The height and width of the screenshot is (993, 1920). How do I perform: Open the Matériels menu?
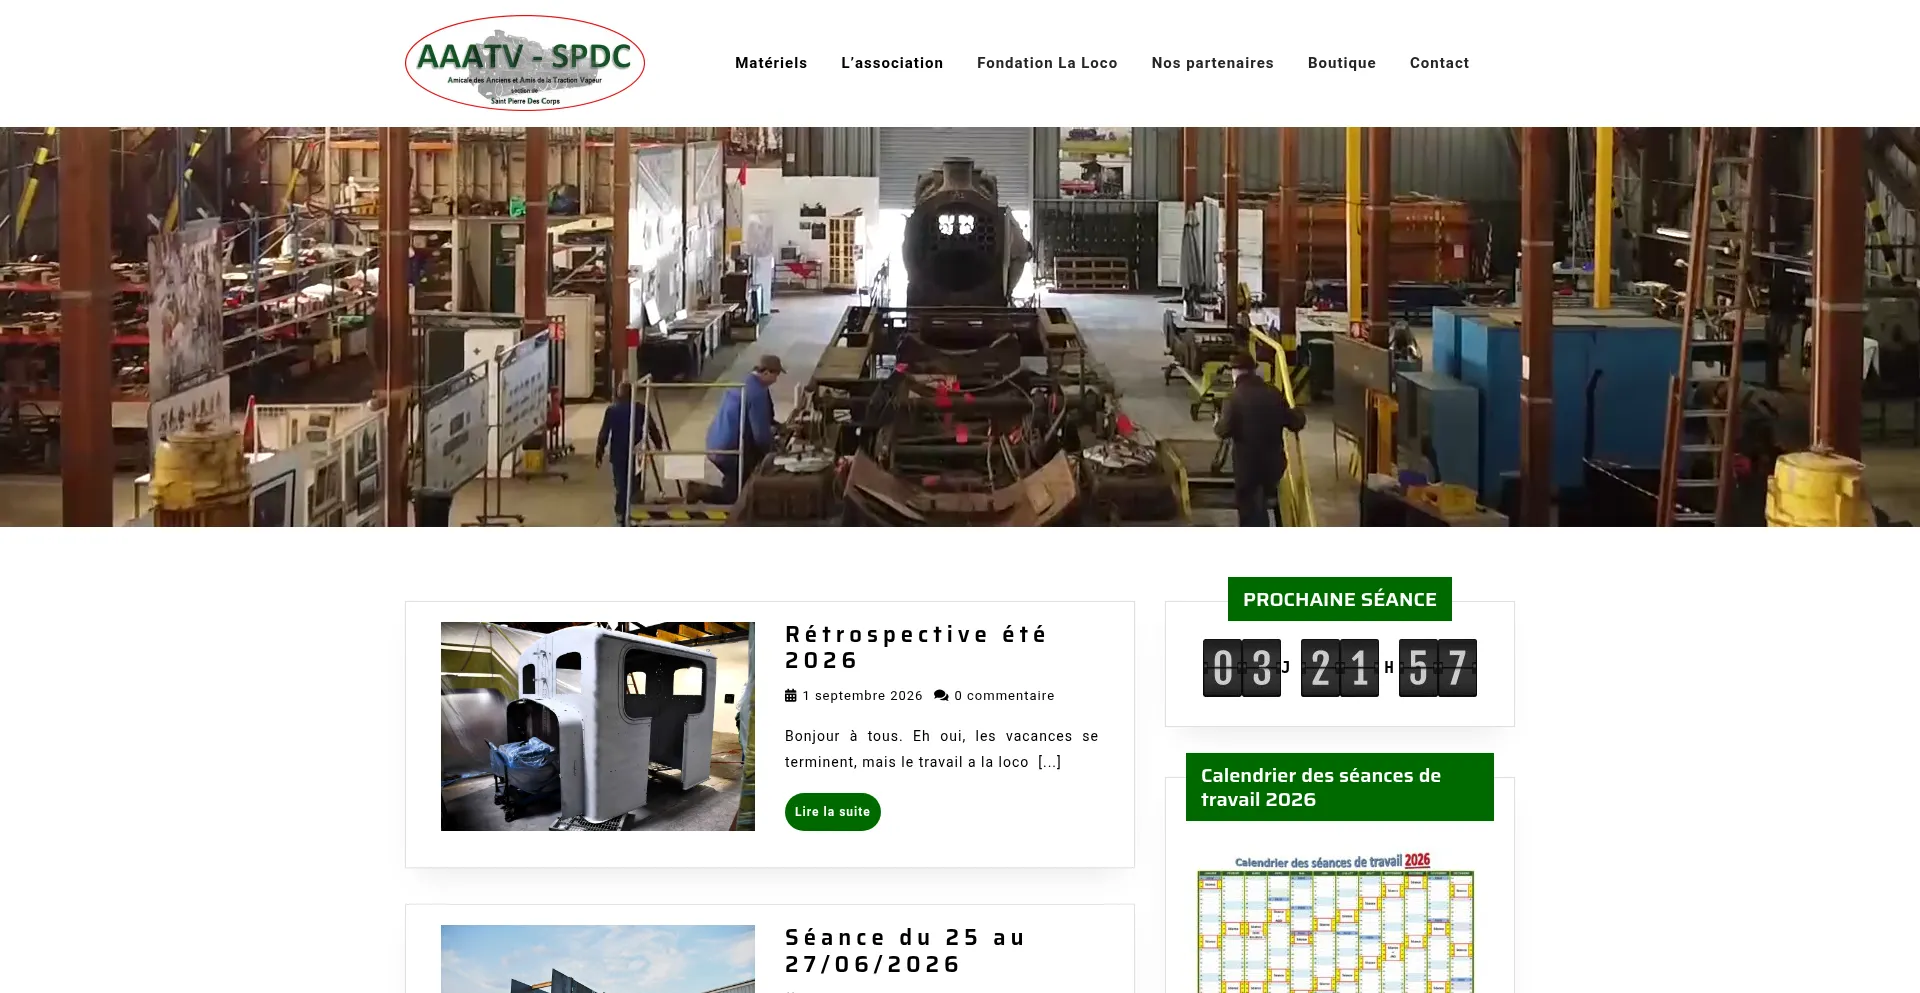pyautogui.click(x=771, y=63)
